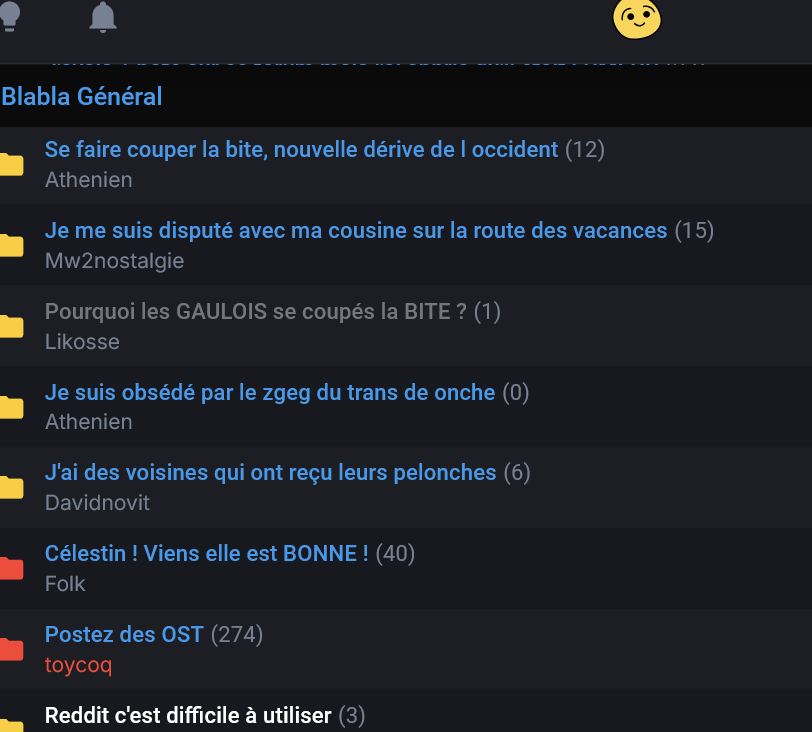812x732 pixels.
Task: Visit author toycoq's profile
Action: tap(78, 665)
